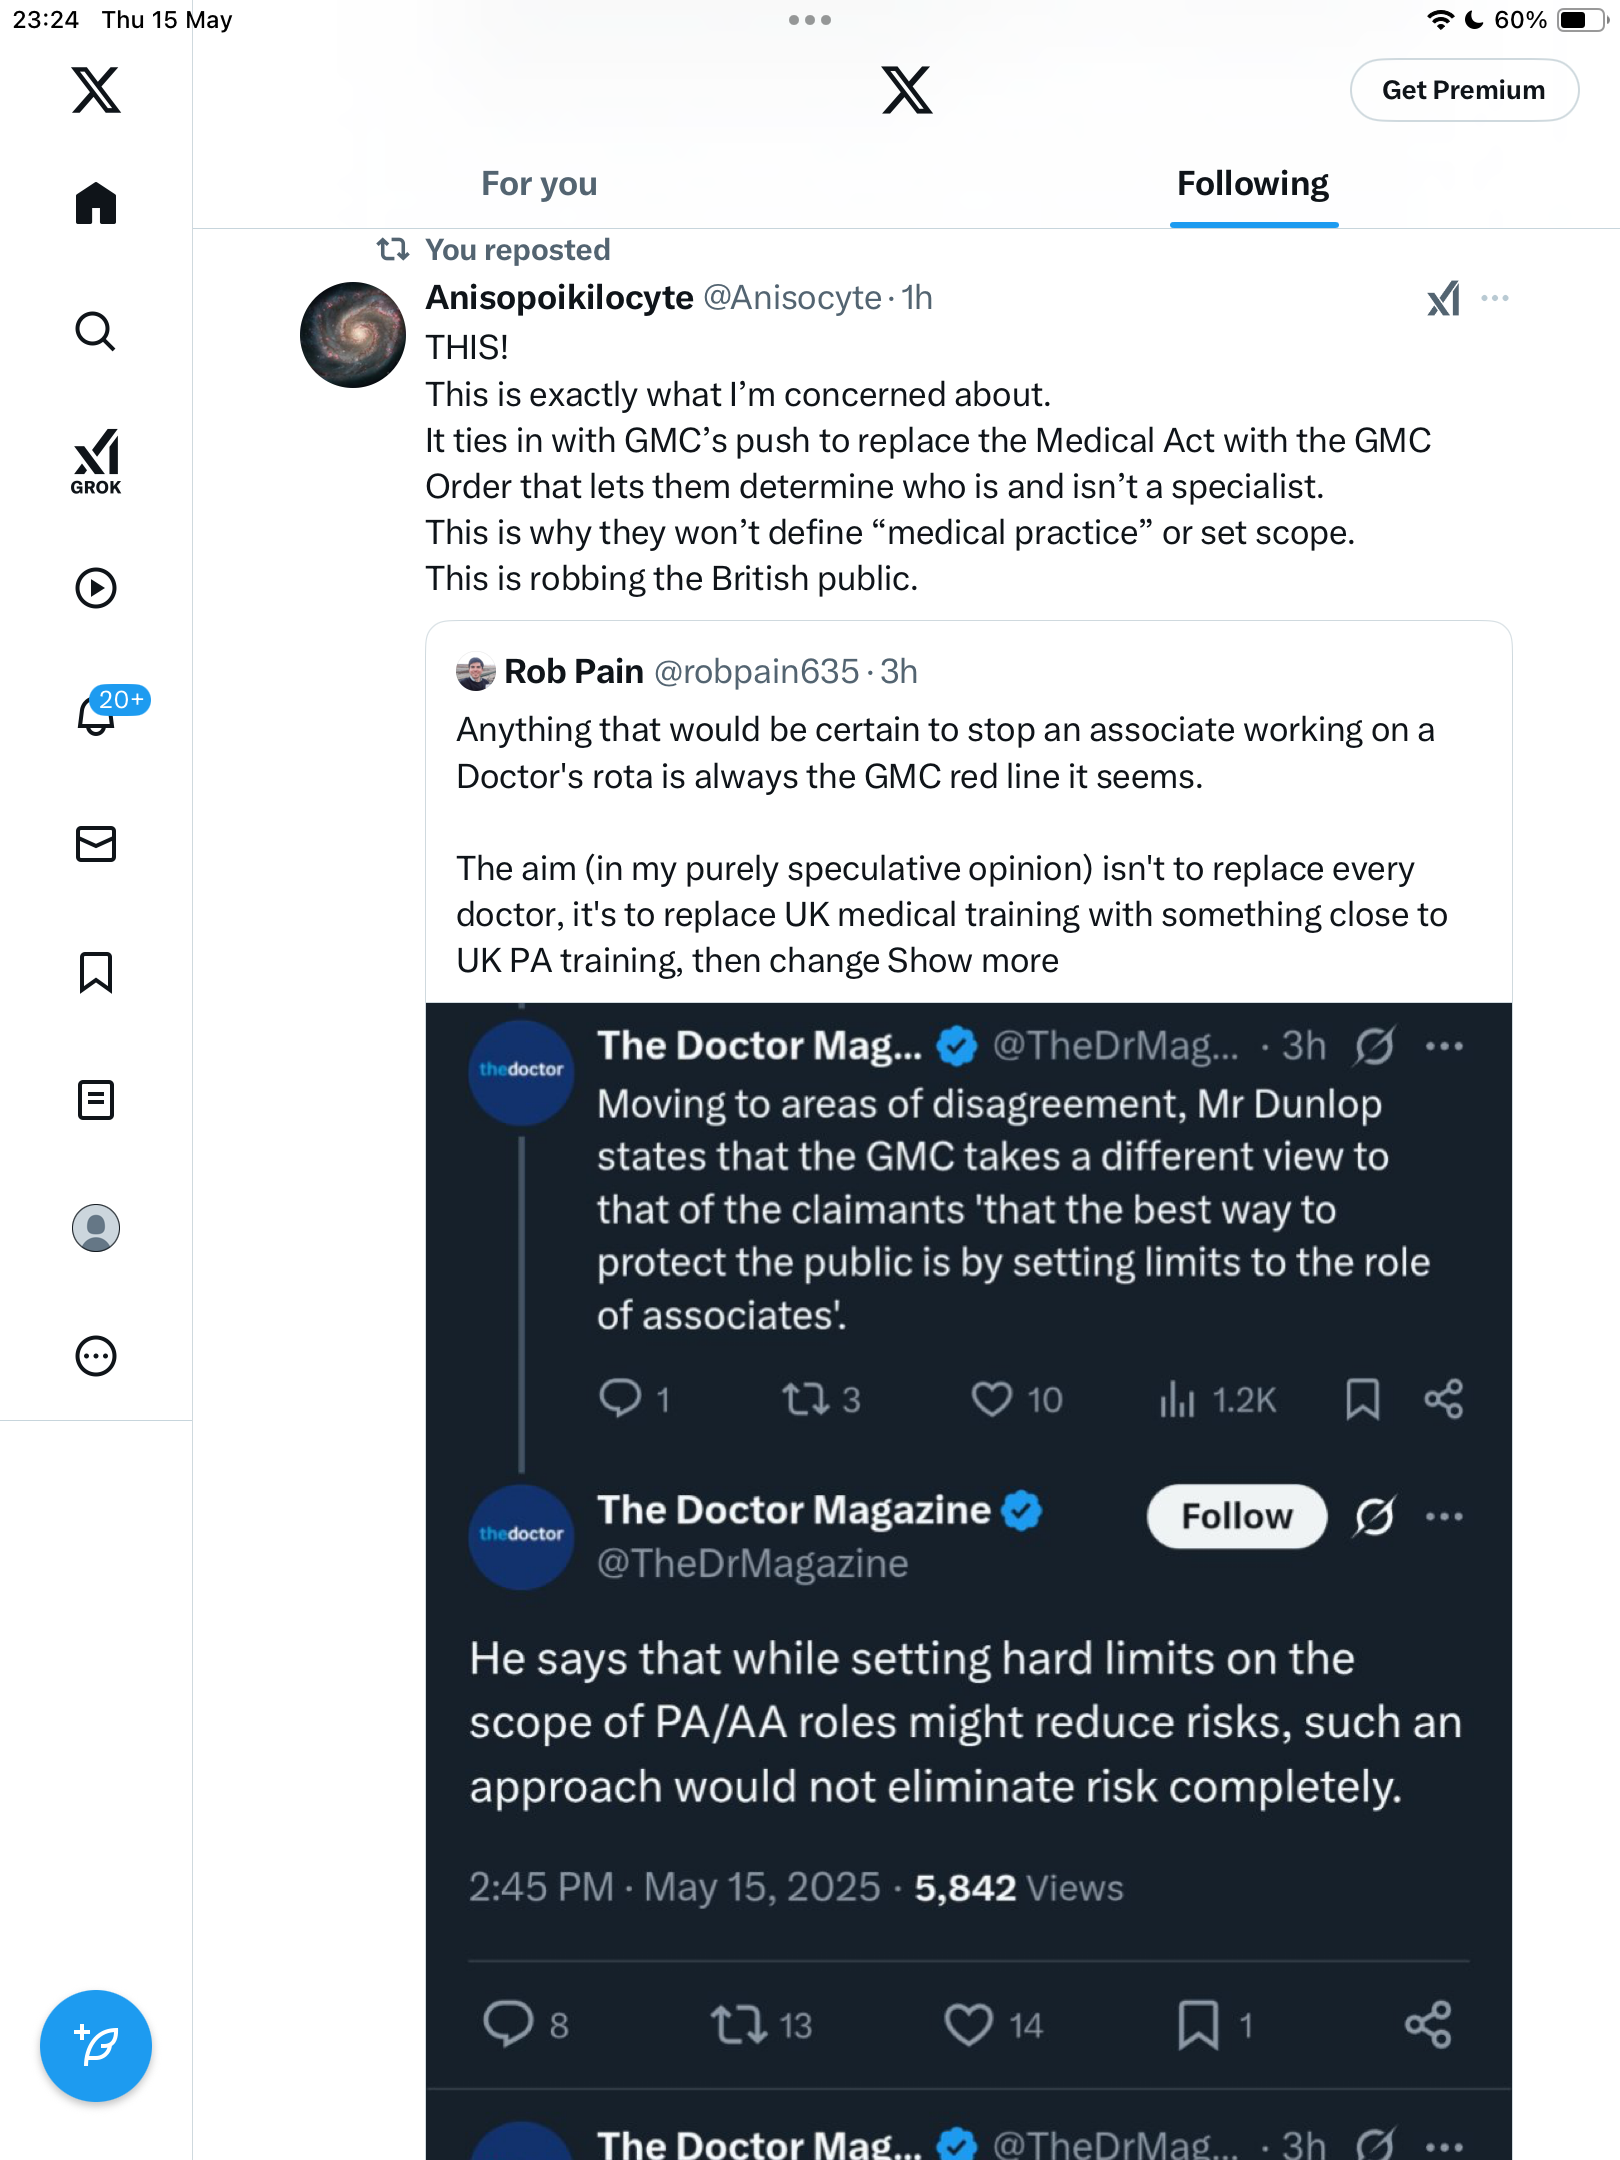1620x2160 pixels.
Task: Open Notifications bell with 20+ badge
Action: (100, 714)
